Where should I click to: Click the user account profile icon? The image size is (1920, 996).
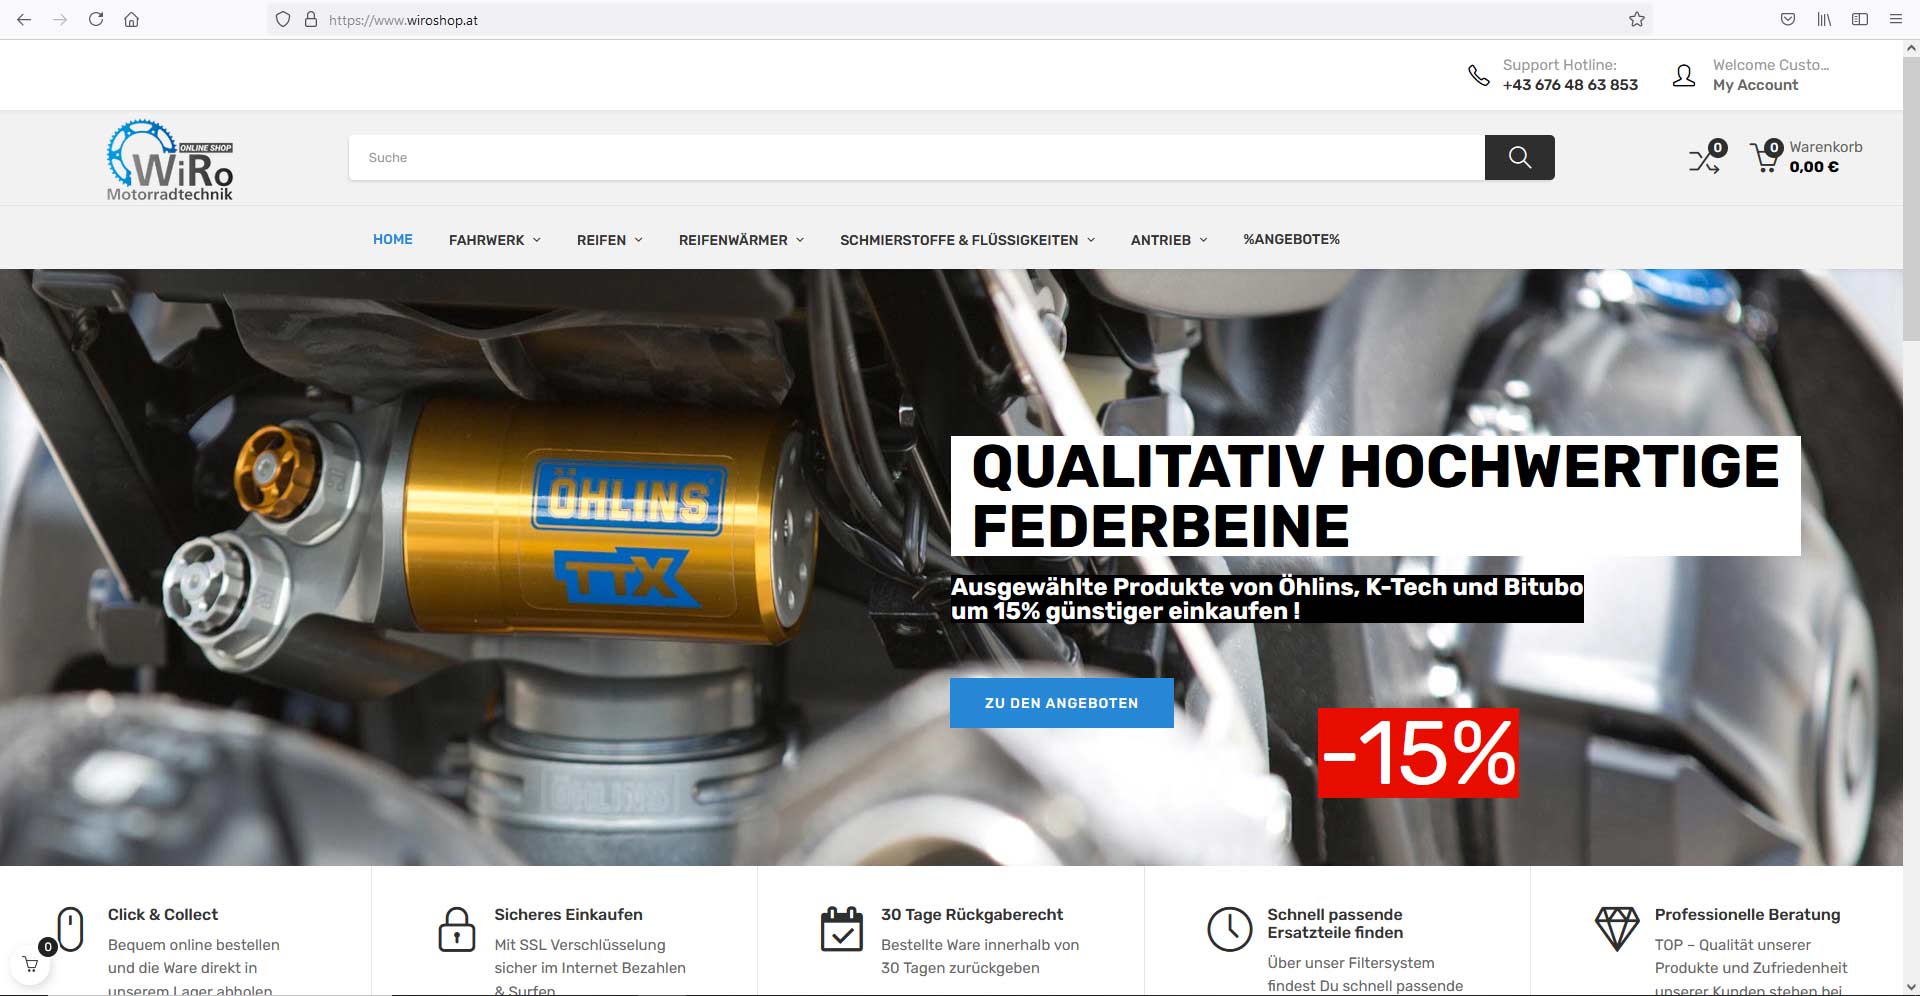(x=1684, y=75)
